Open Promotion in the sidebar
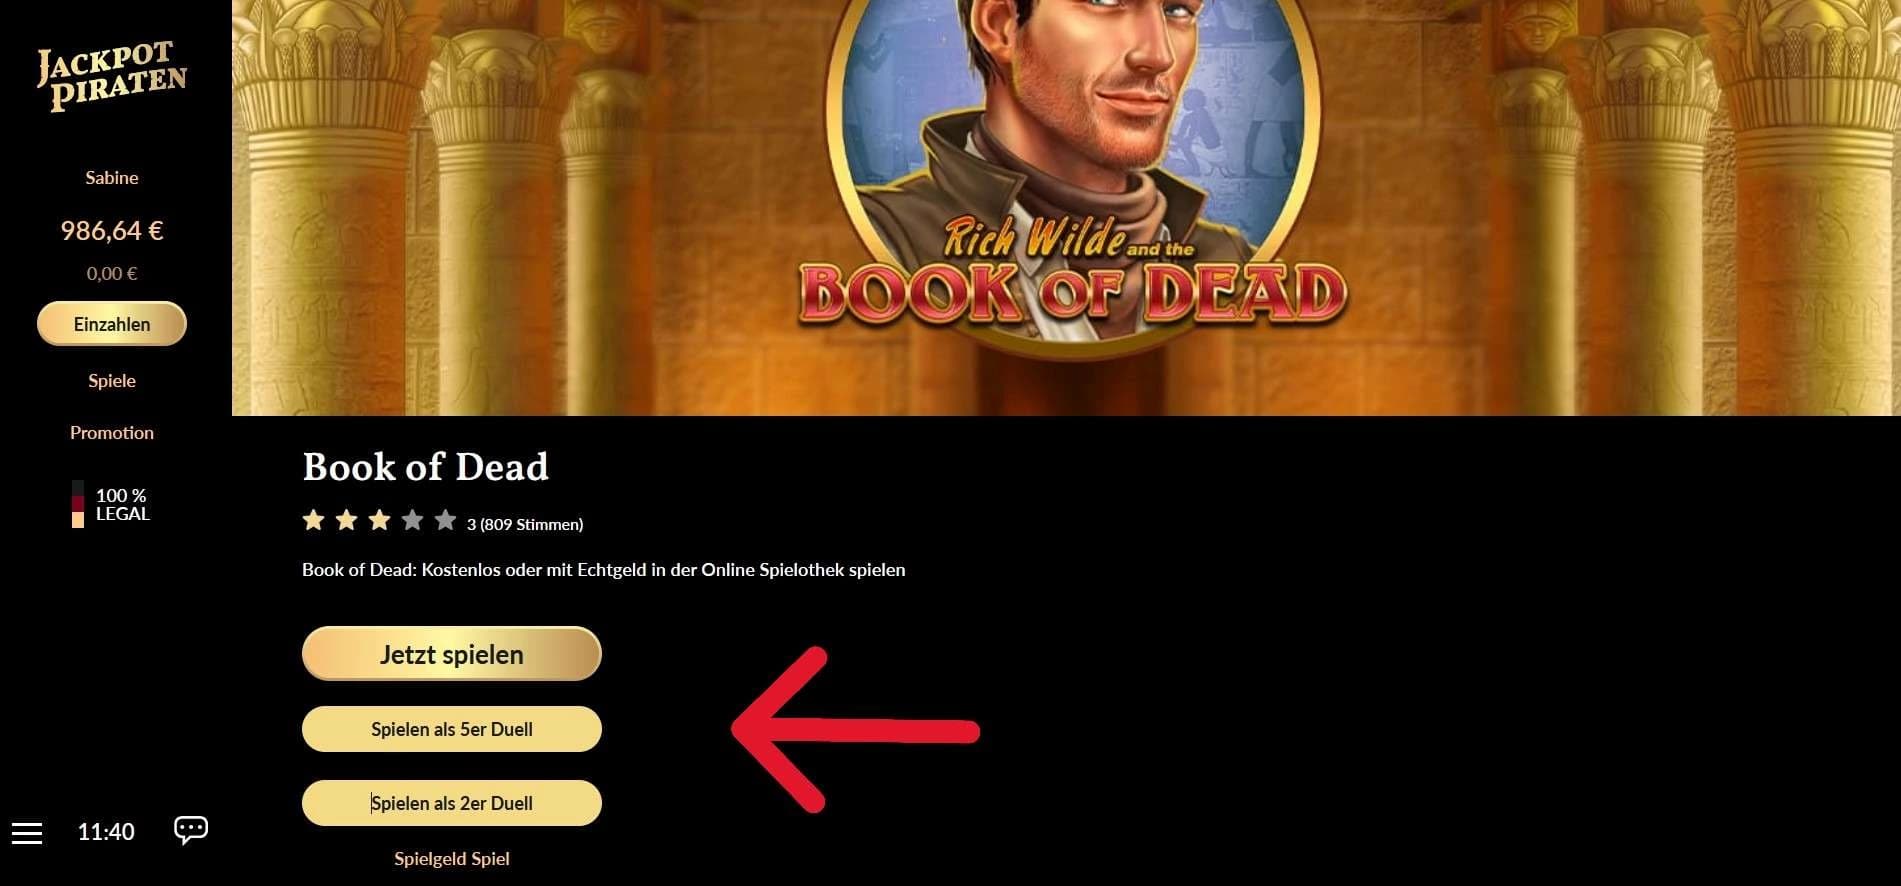Image resolution: width=1901 pixels, height=886 pixels. (112, 433)
